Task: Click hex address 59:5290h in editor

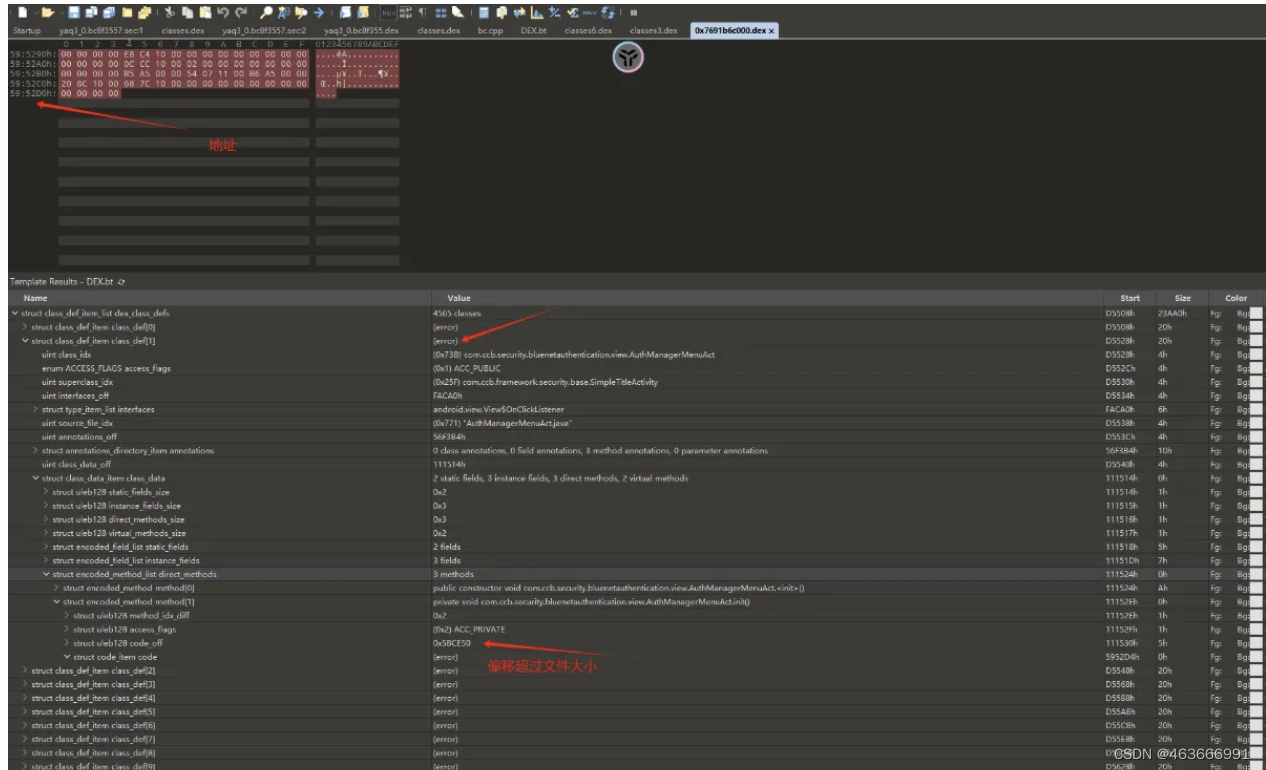Action: coord(31,52)
